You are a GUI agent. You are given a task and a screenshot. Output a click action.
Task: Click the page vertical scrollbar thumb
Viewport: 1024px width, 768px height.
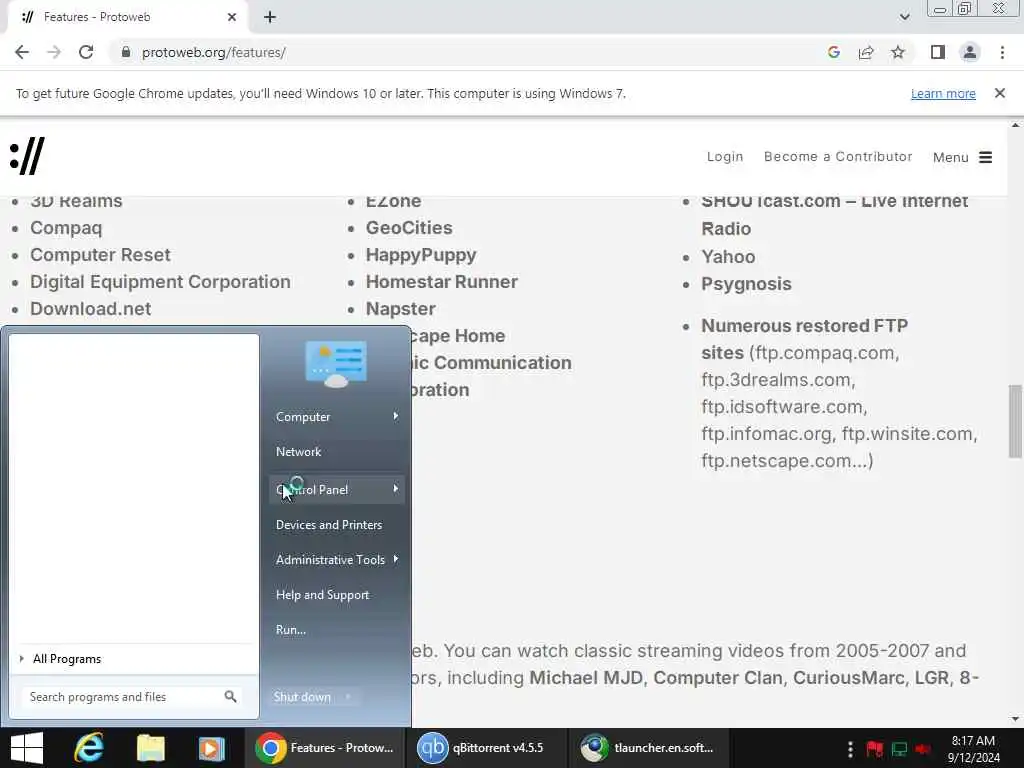(1015, 421)
